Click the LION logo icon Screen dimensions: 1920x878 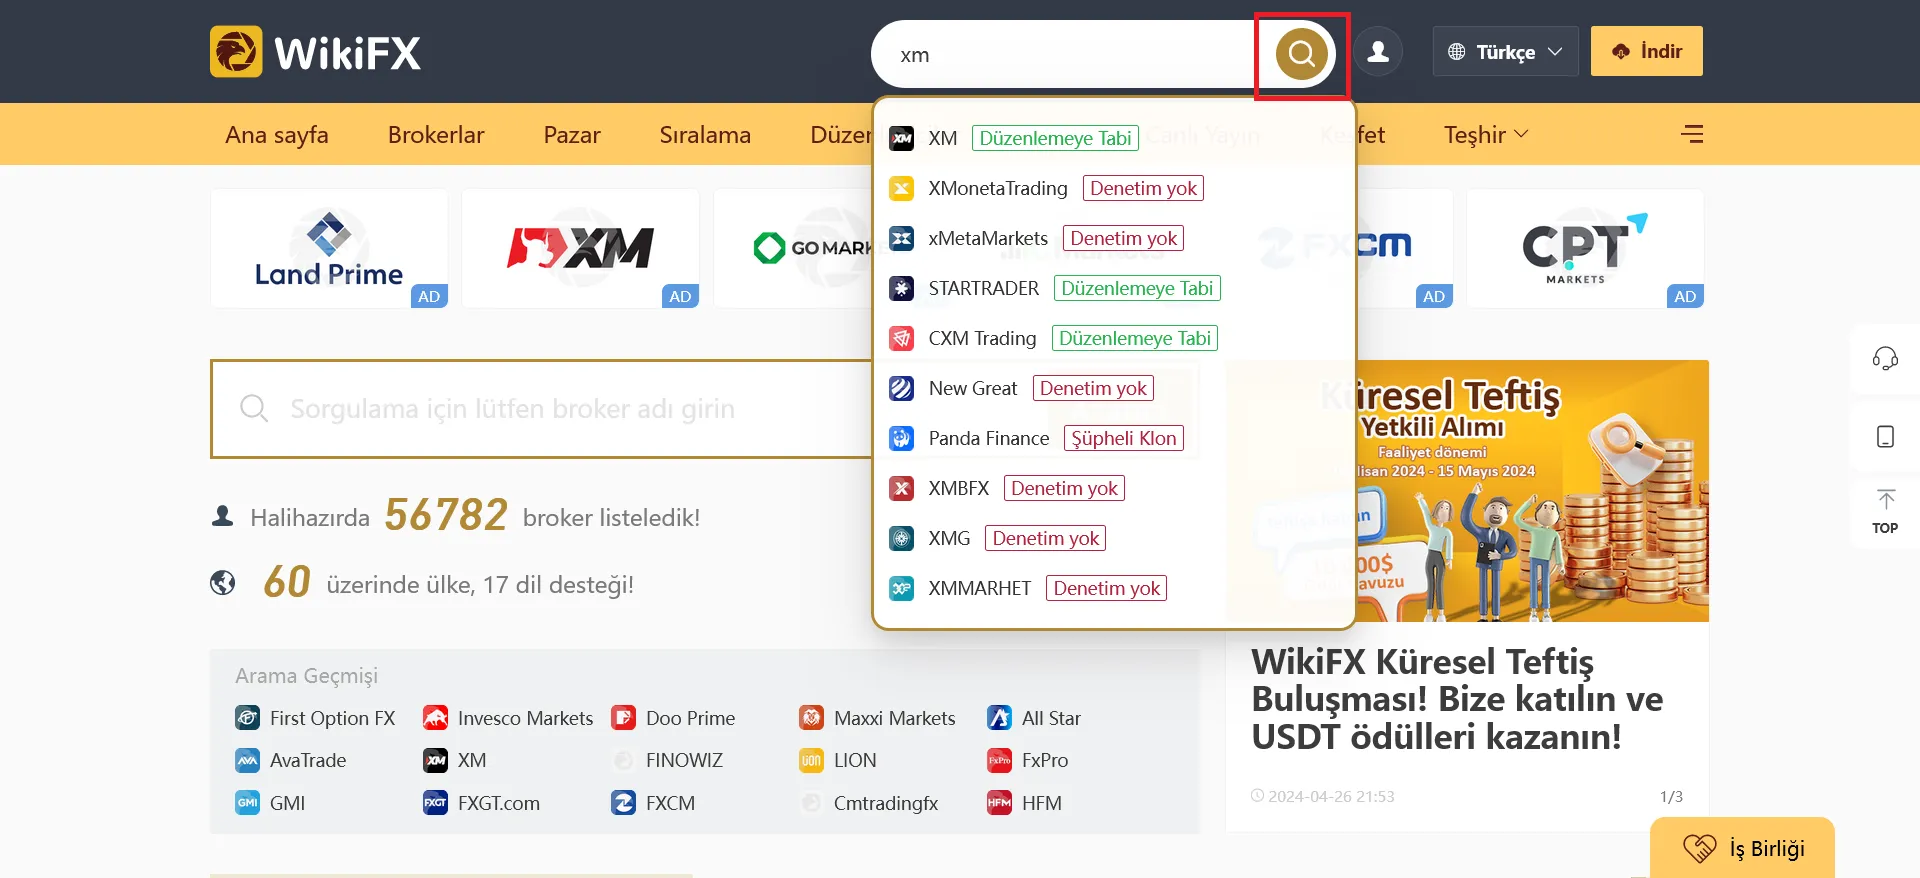(x=811, y=760)
